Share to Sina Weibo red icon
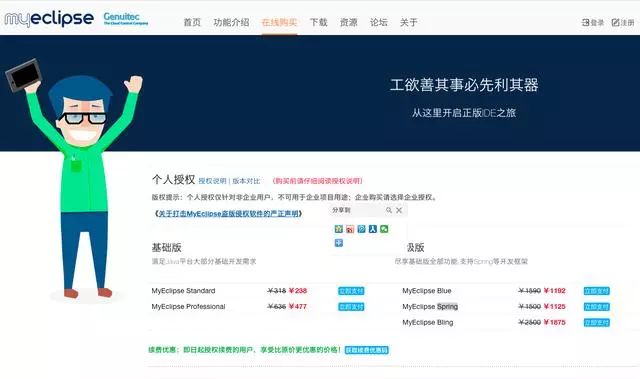The width and height of the screenshot is (640, 379). 350,229
